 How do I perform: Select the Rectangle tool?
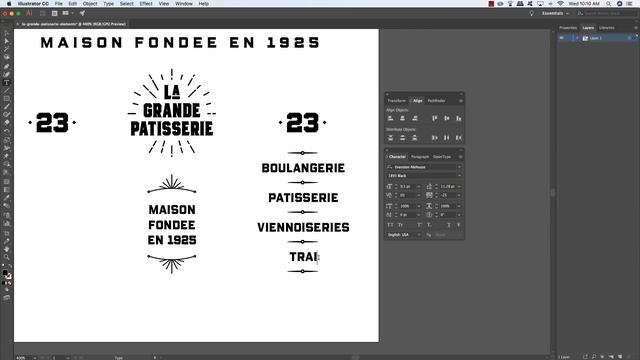click(x=7, y=98)
